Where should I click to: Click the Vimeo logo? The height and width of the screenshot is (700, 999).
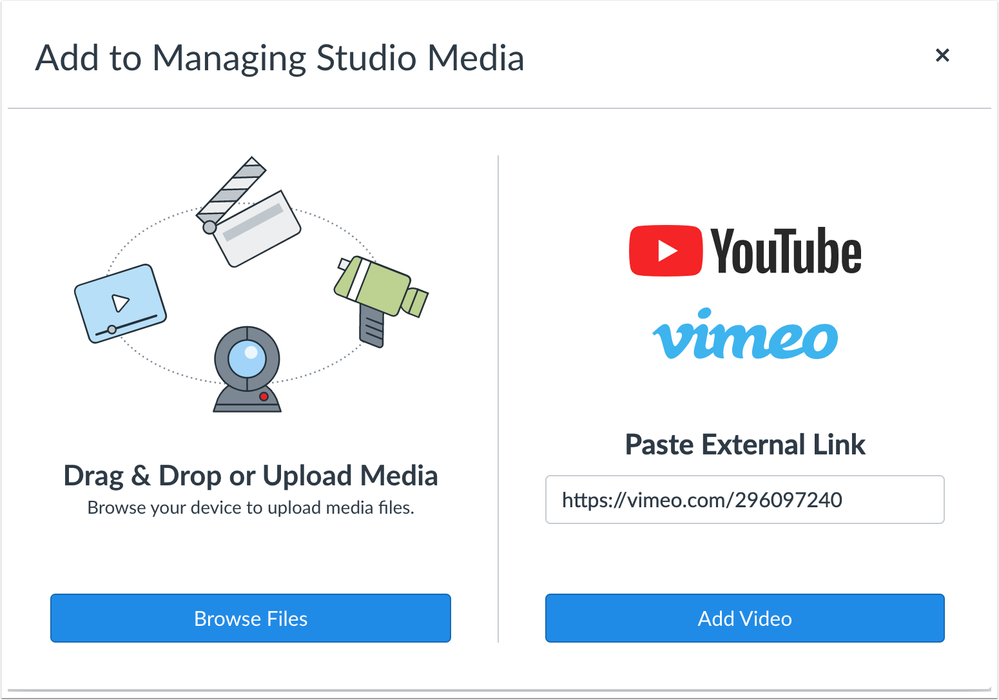click(745, 334)
